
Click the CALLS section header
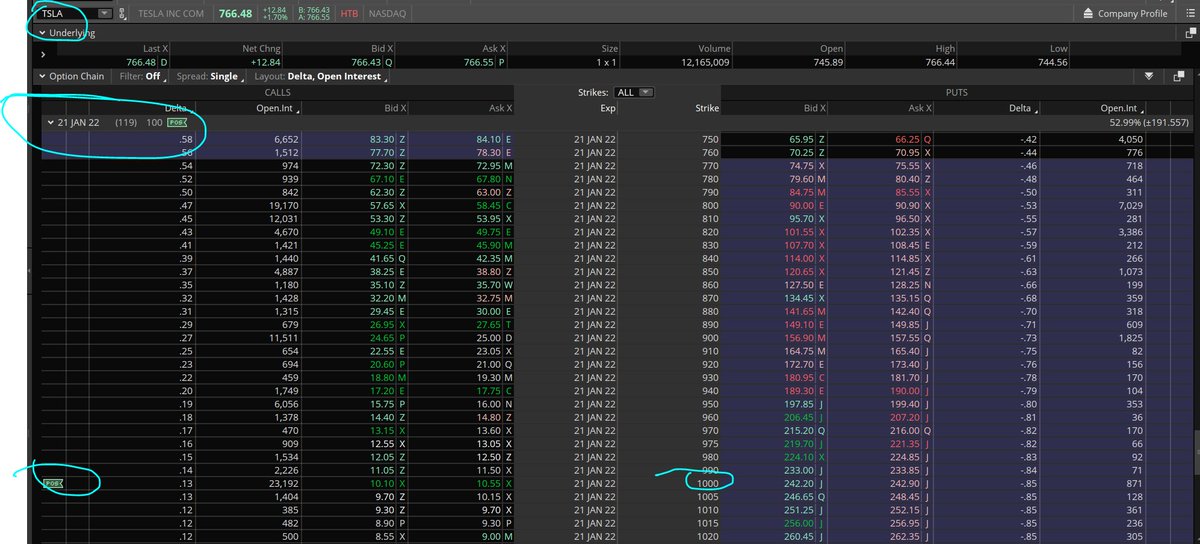pos(278,92)
